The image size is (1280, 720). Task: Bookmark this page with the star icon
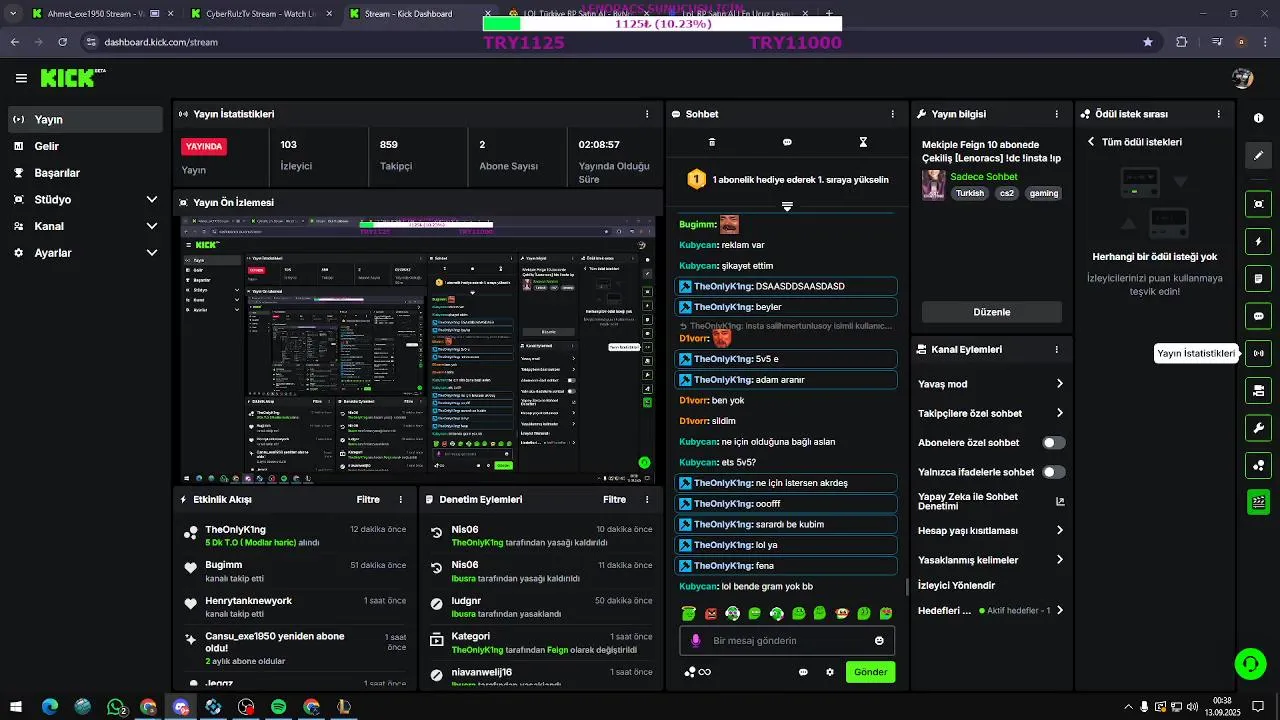click(1148, 42)
